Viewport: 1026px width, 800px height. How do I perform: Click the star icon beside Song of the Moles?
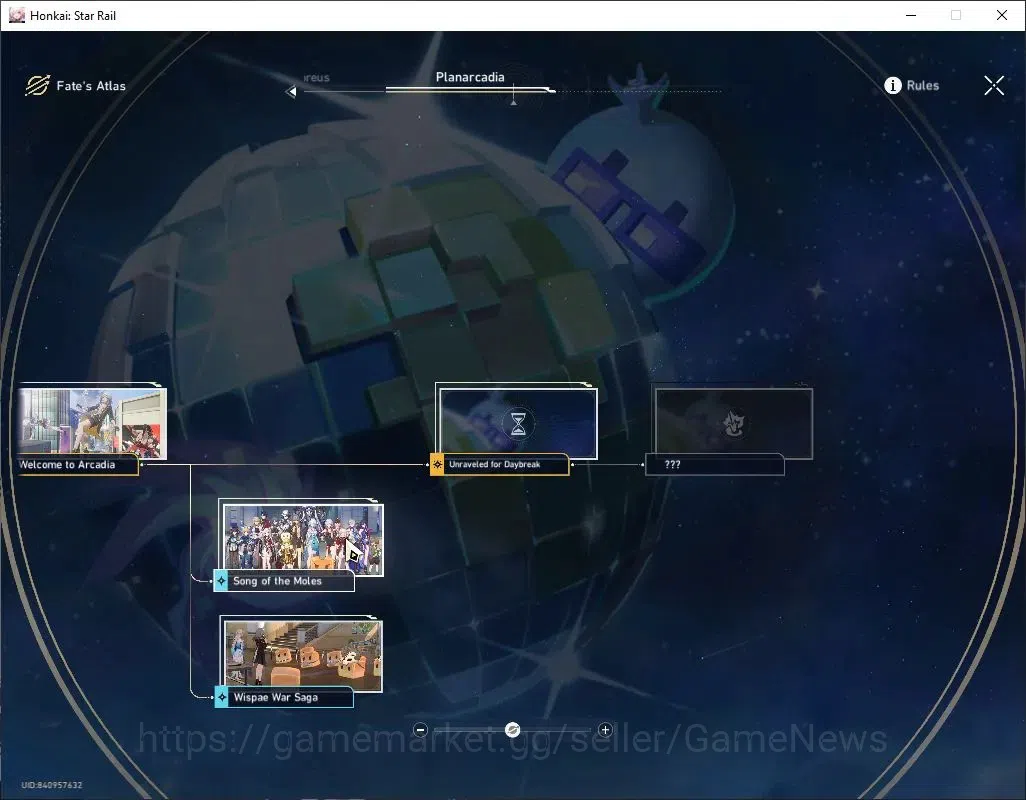click(x=221, y=581)
